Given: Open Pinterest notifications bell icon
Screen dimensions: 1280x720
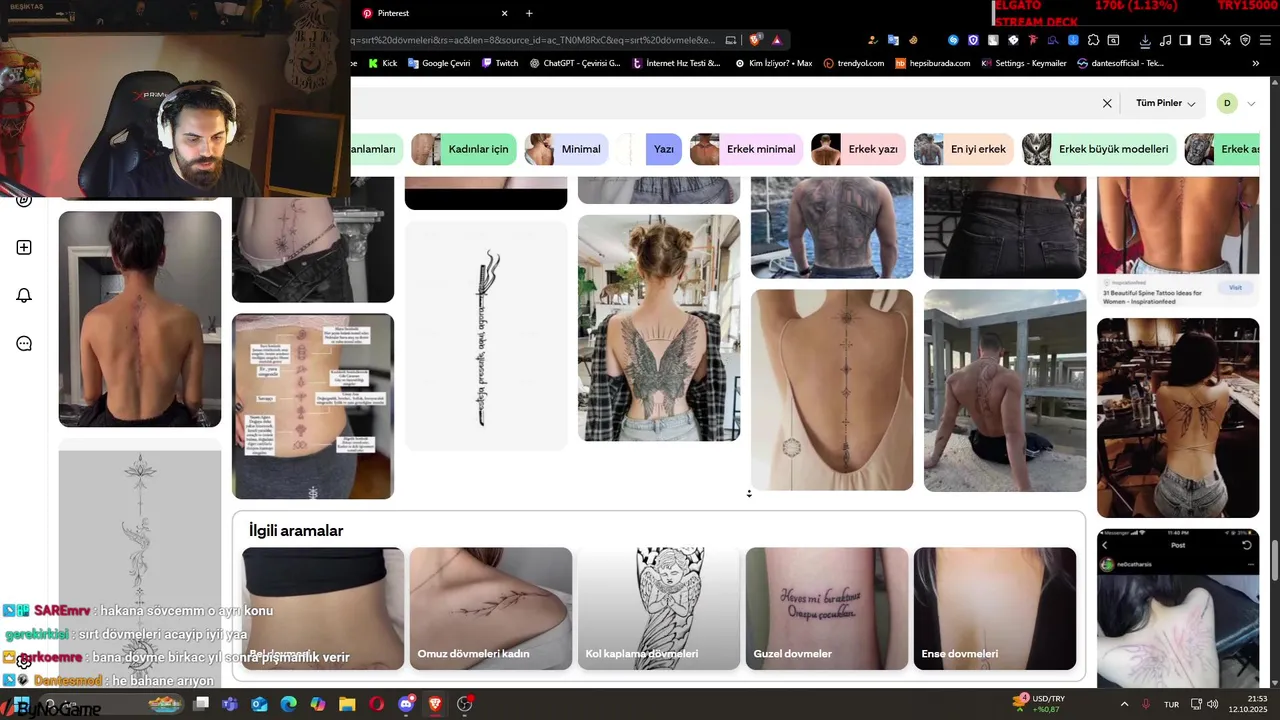Looking at the screenshot, I should pos(24,295).
